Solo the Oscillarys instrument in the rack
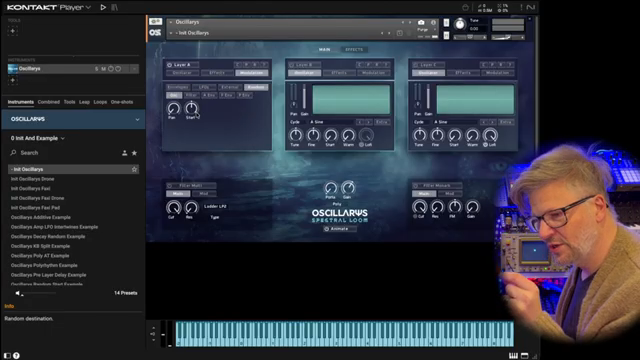640x360 pixels. 97,69
